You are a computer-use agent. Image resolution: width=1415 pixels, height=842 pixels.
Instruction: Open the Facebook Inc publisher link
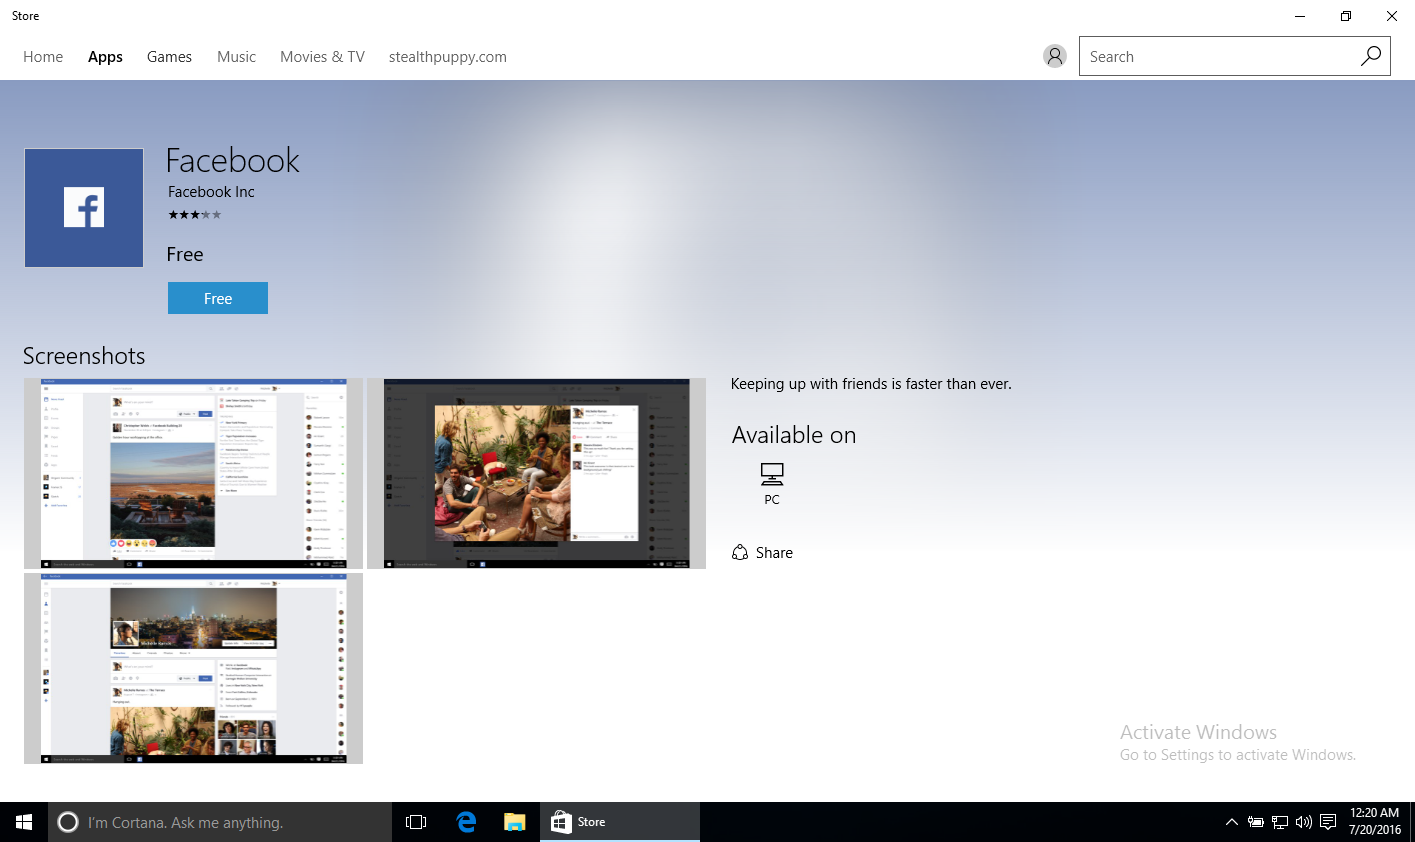tap(211, 192)
